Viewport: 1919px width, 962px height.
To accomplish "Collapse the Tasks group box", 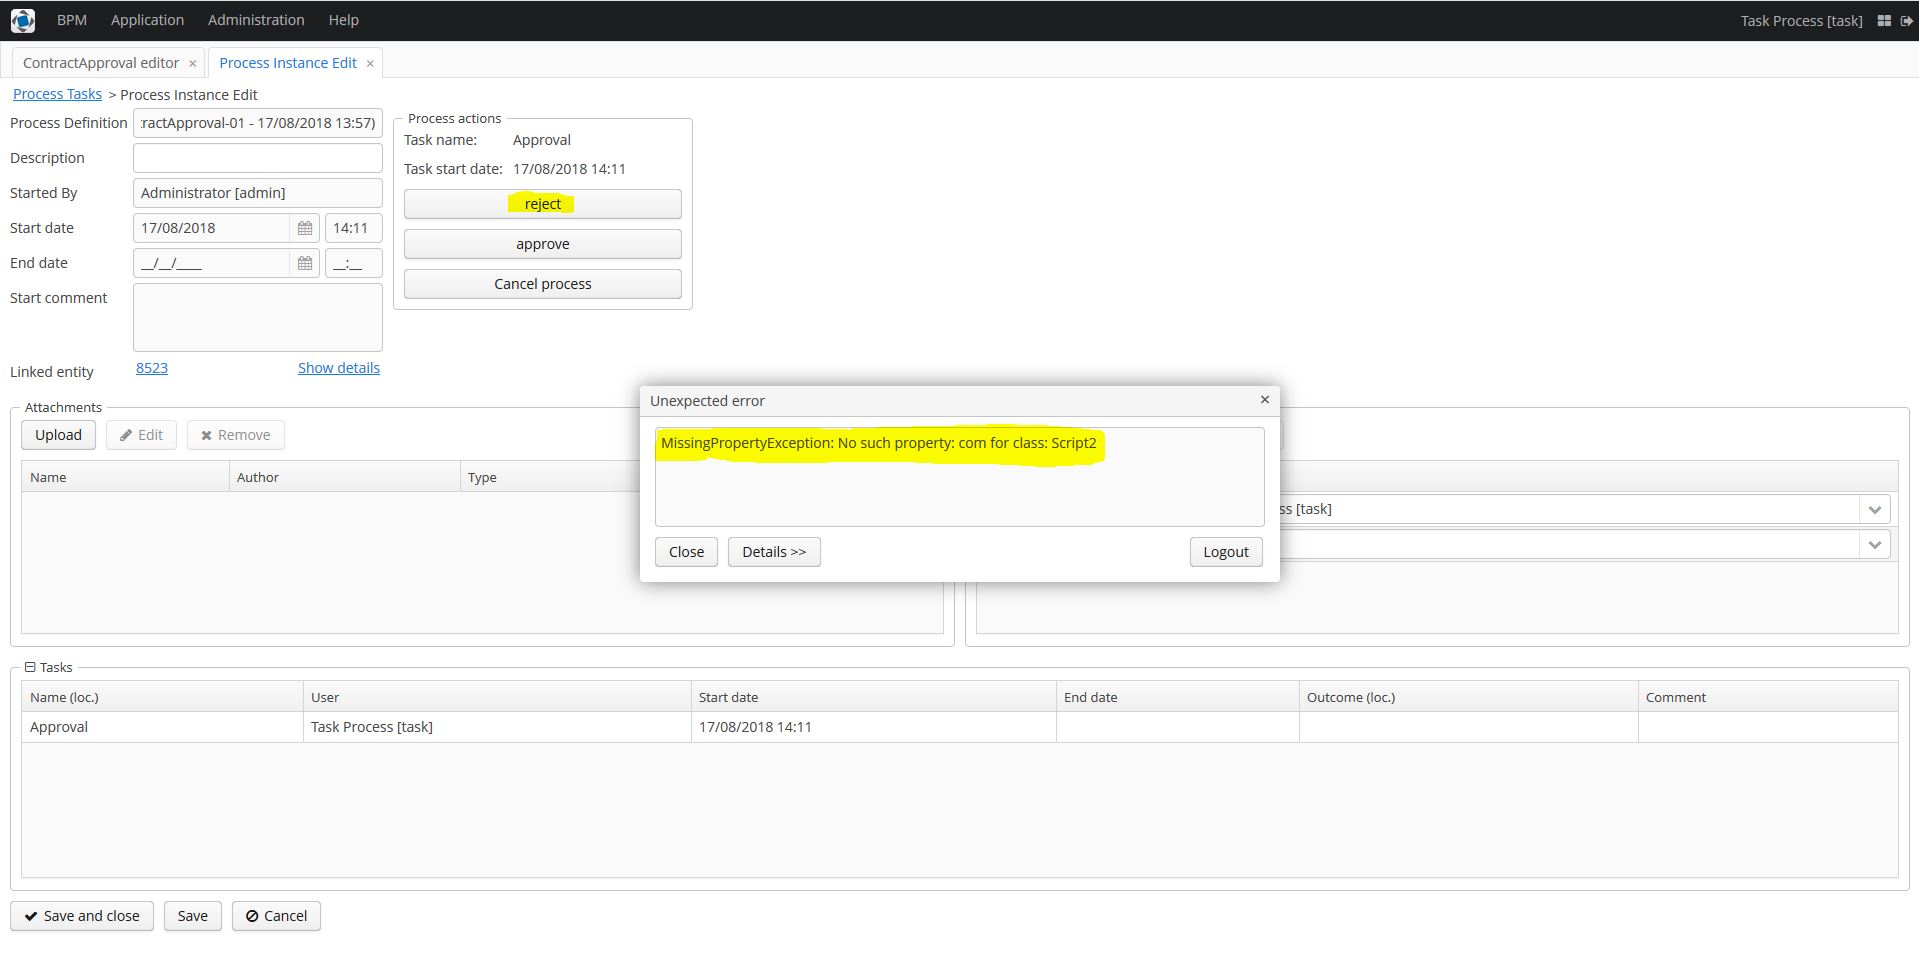I will pos(30,667).
